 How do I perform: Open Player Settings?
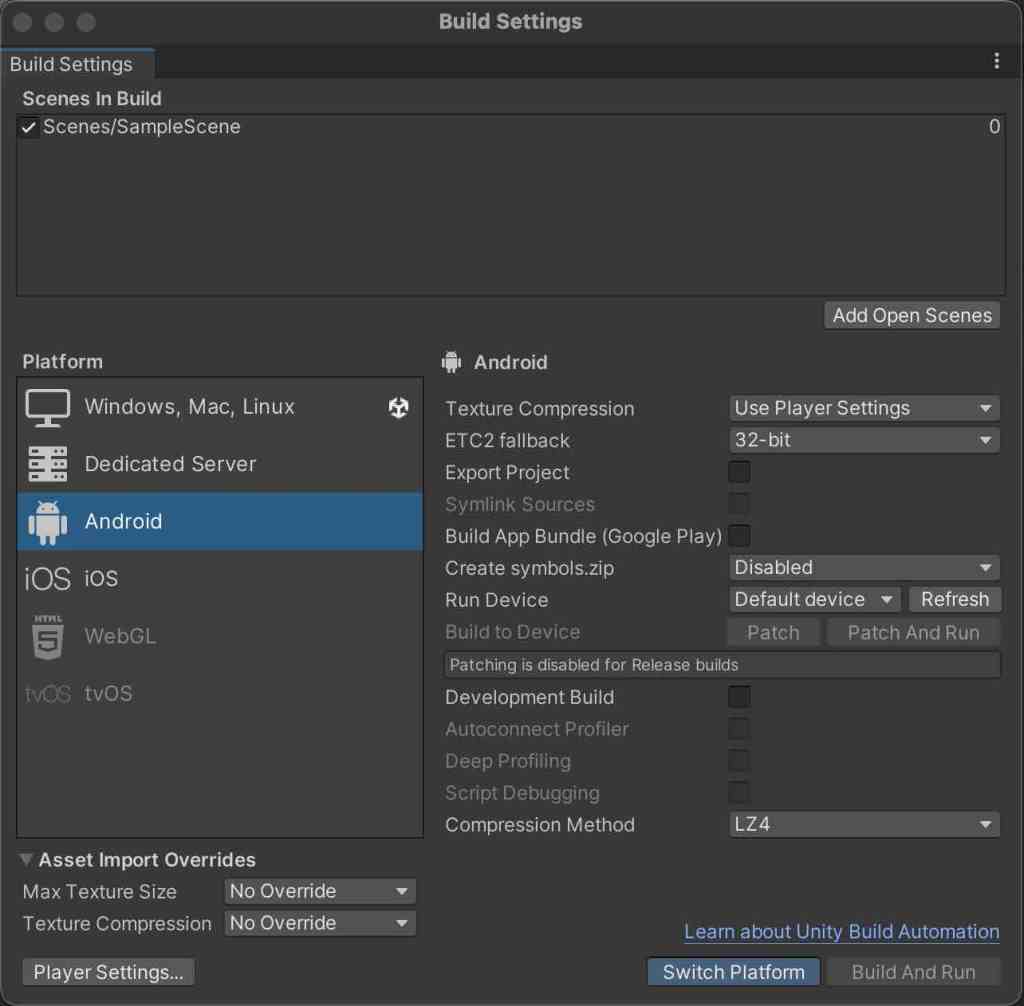pyautogui.click(x=108, y=972)
